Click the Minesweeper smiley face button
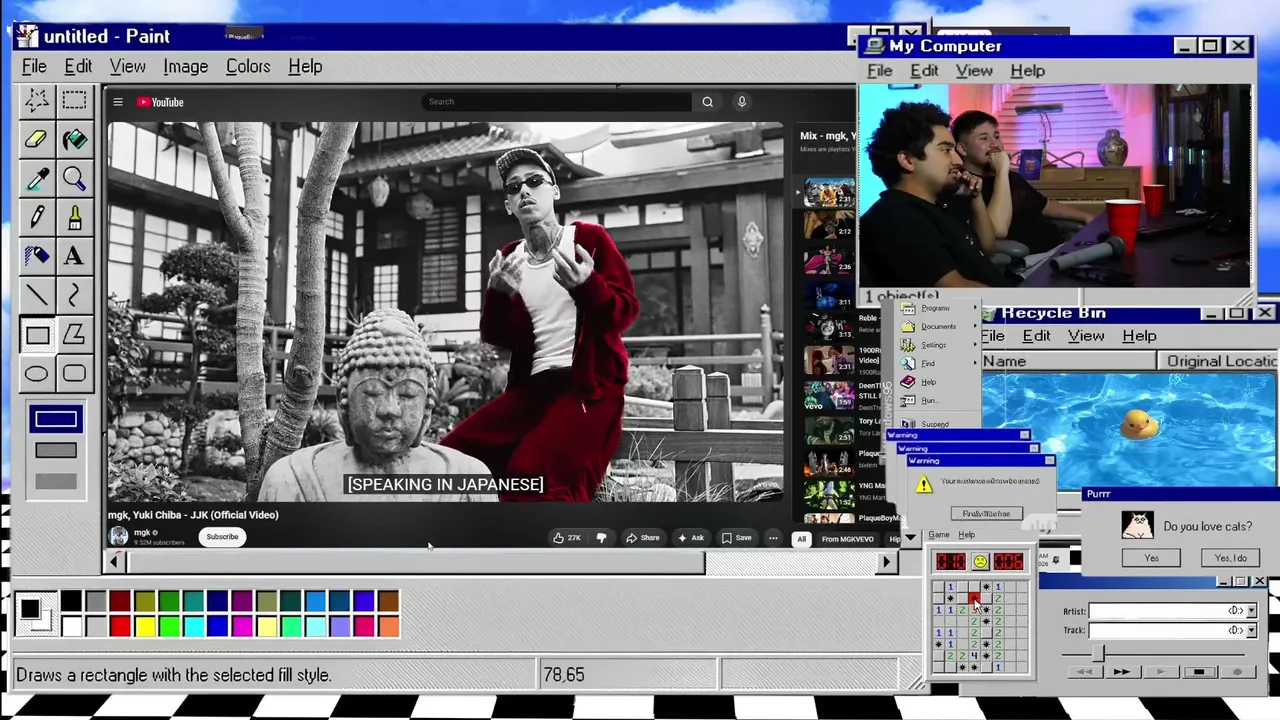Screen dimensions: 1280x720 coord(979,561)
